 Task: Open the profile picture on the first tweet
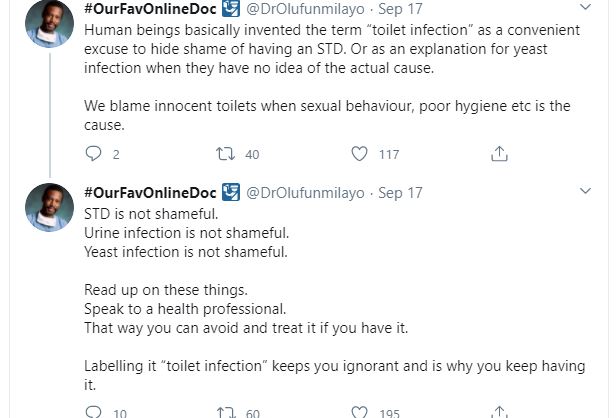(x=48, y=24)
